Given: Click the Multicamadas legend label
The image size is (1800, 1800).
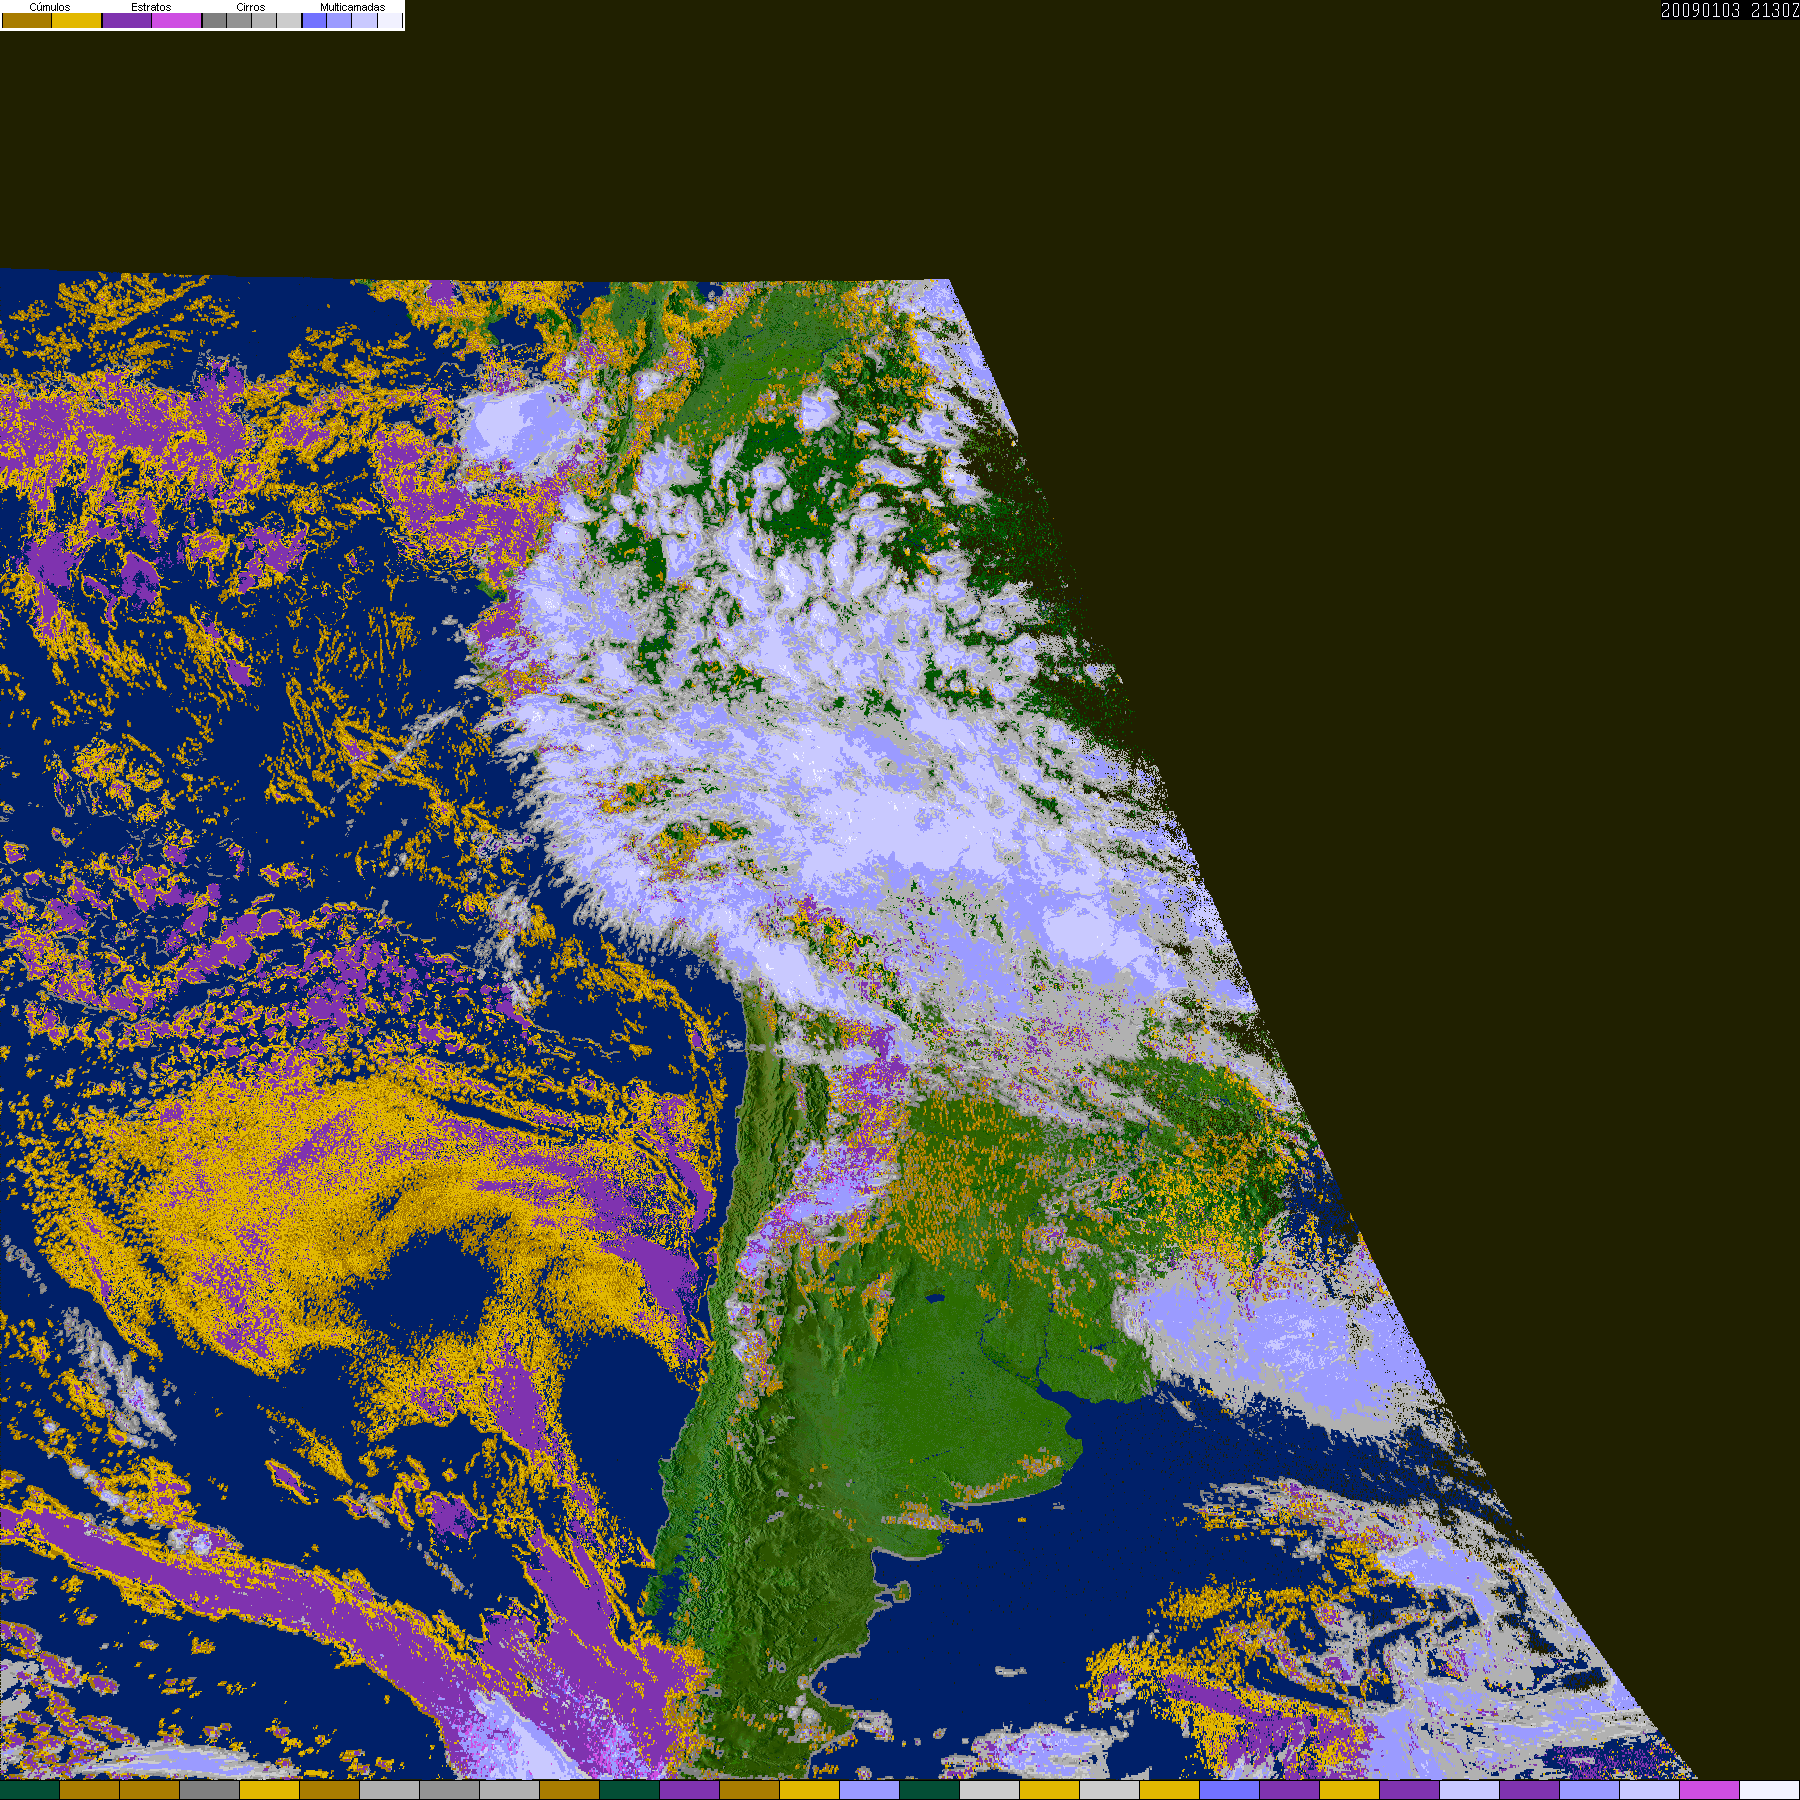Looking at the screenshot, I should coord(352,7).
